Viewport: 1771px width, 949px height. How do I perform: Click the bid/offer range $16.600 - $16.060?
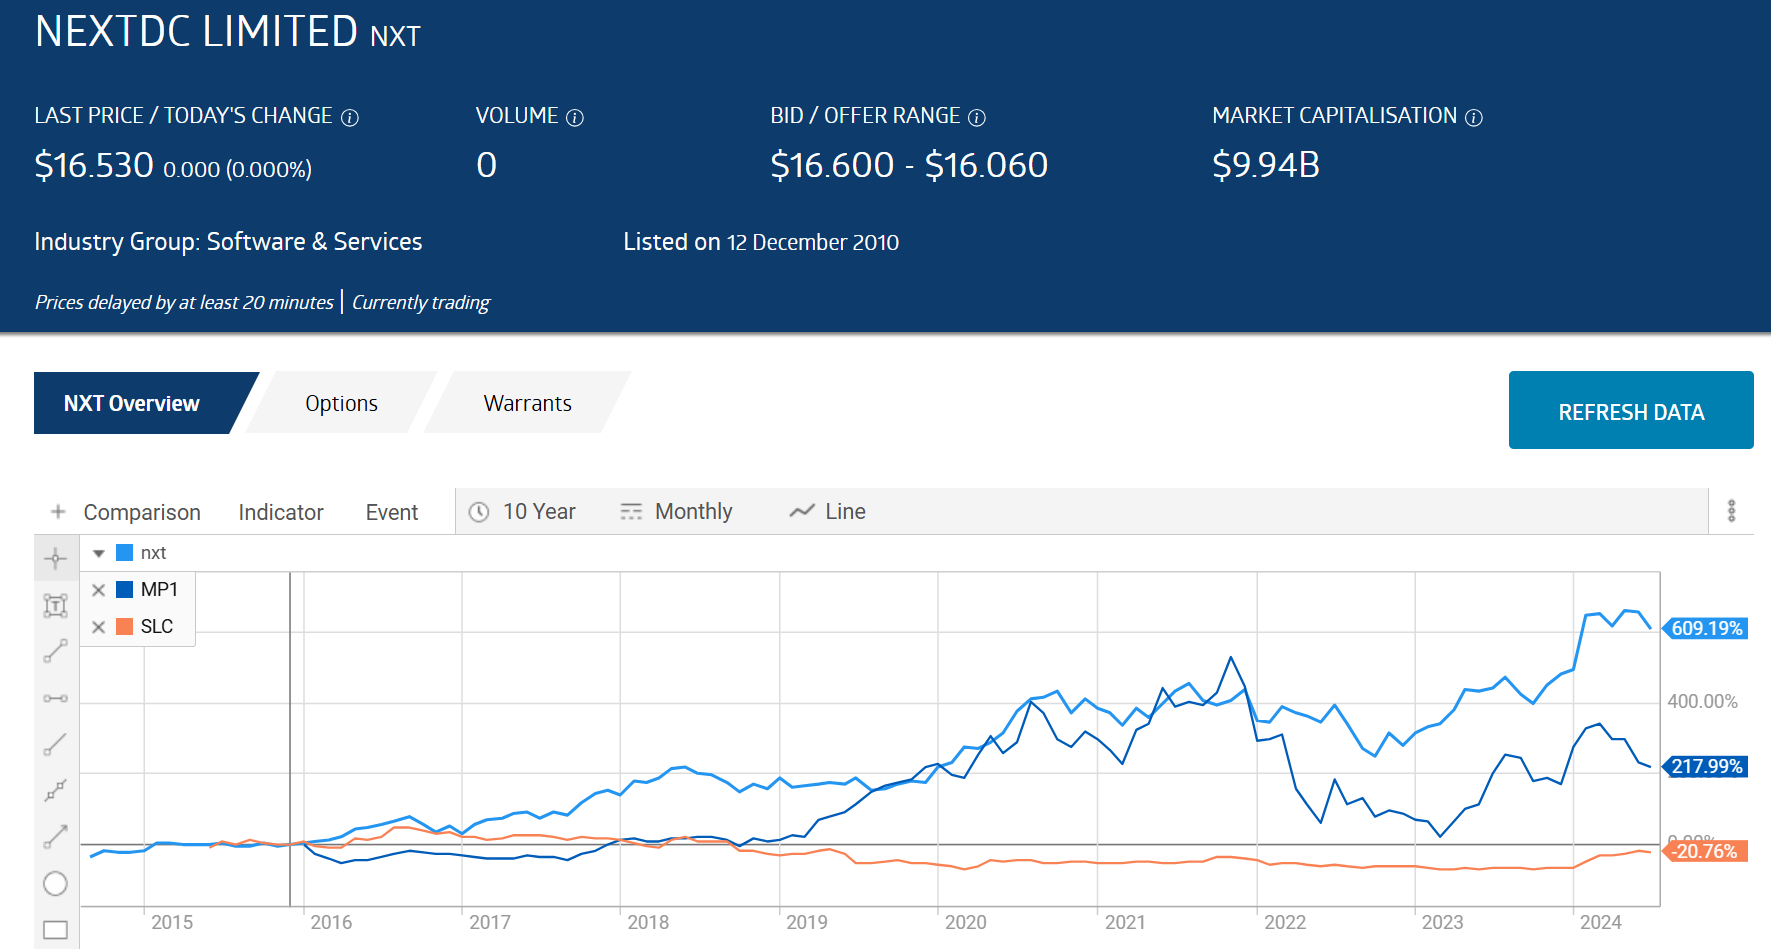pyautogui.click(x=909, y=165)
